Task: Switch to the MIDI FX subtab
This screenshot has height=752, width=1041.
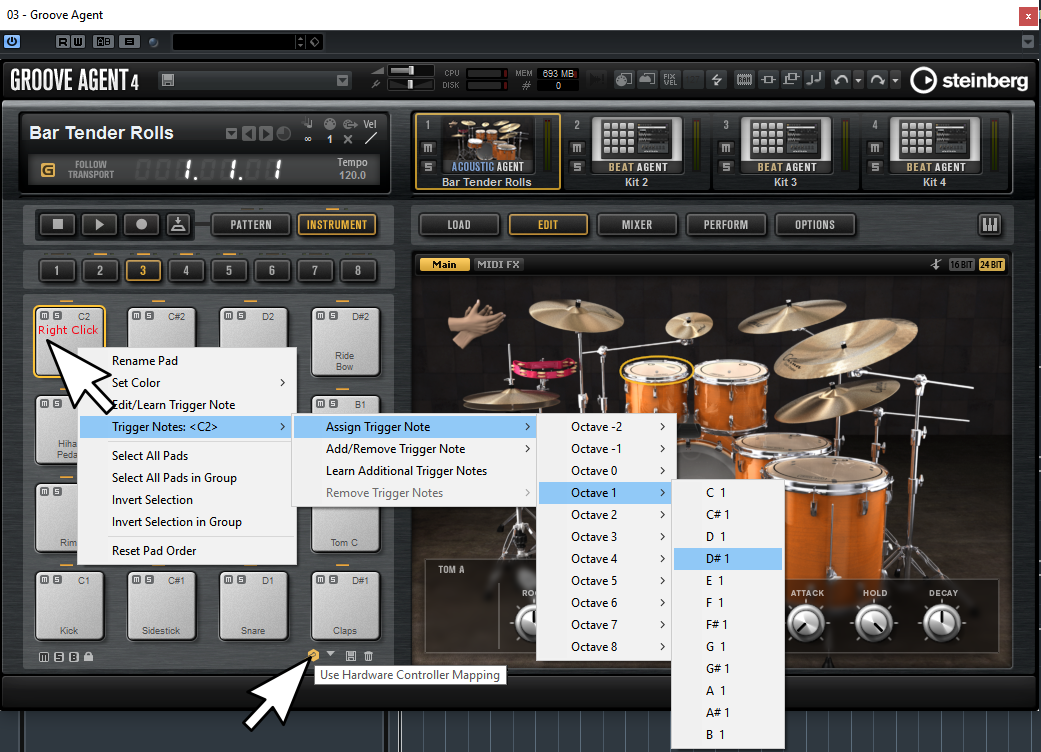Action: 498,264
